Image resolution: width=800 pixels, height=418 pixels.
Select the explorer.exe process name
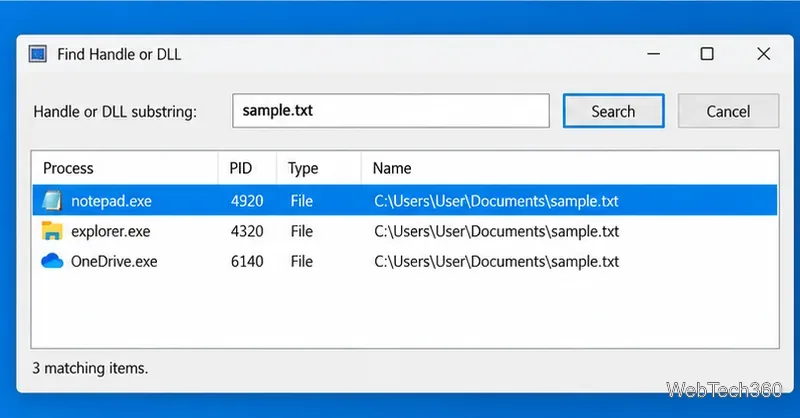111,231
